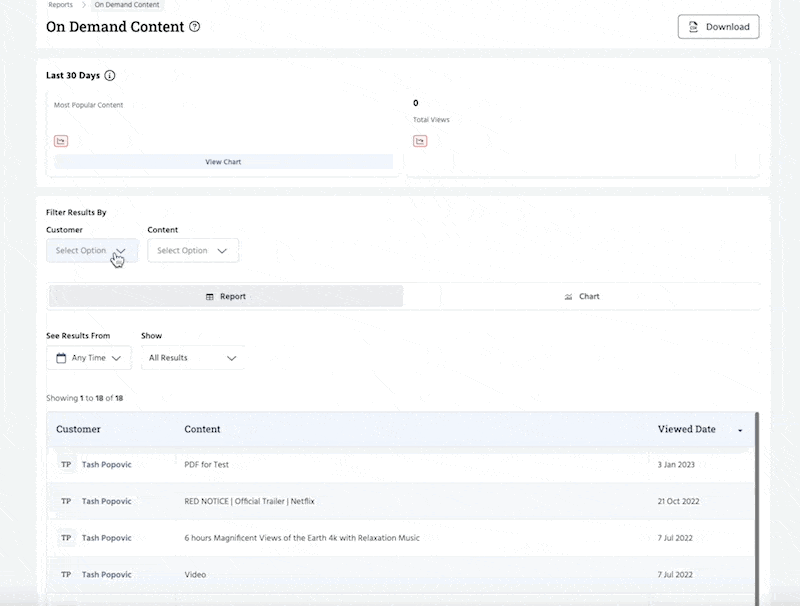This screenshot has width=800, height=606.
Task: Open the Content filter dropdown
Action: click(193, 251)
